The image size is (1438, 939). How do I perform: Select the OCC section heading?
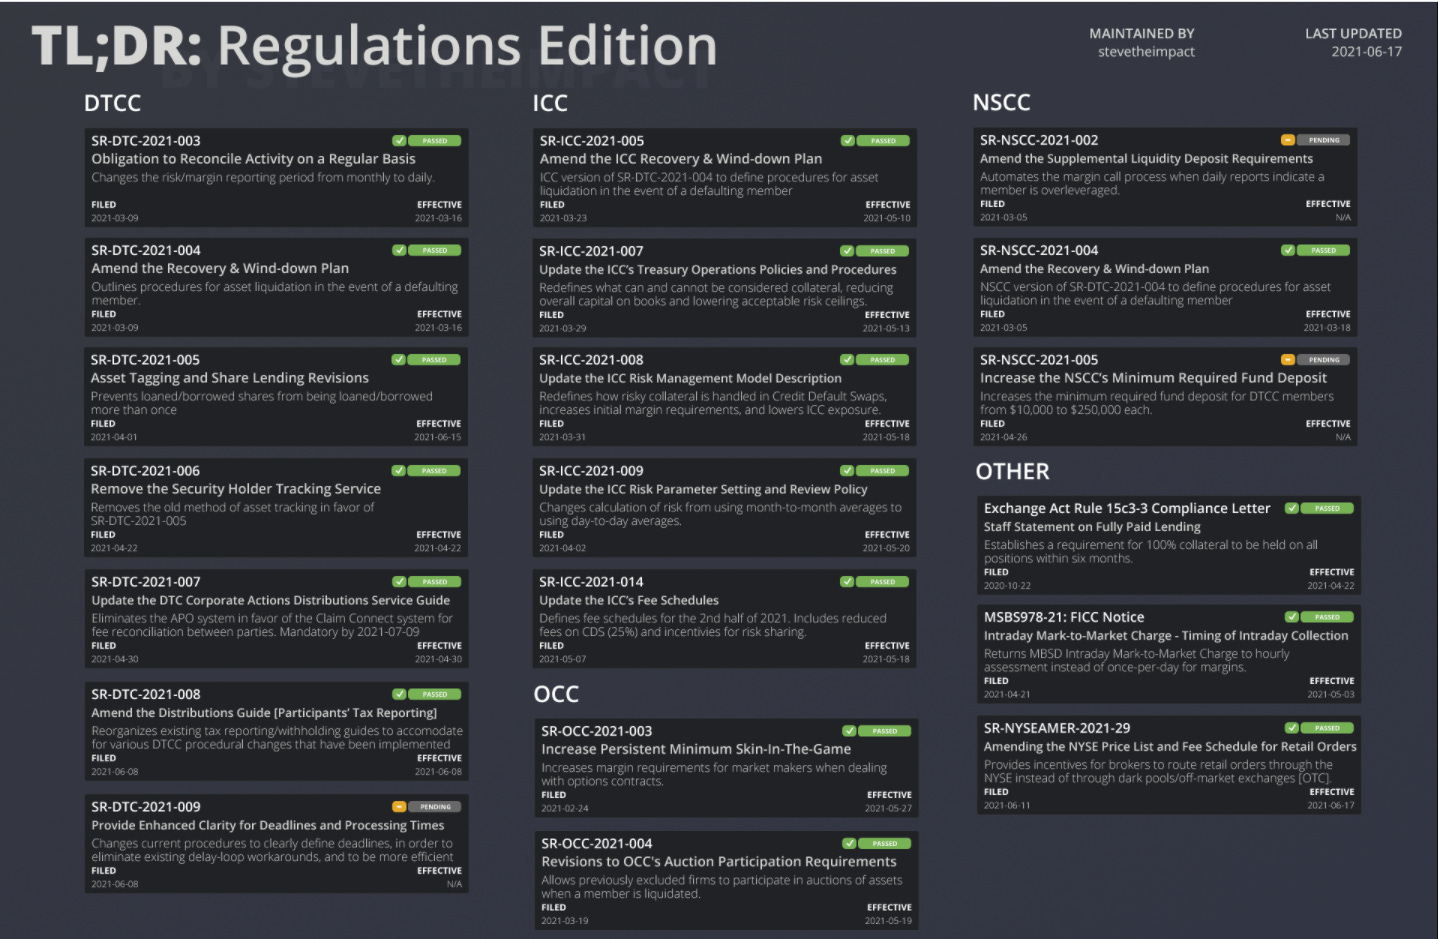tap(556, 694)
